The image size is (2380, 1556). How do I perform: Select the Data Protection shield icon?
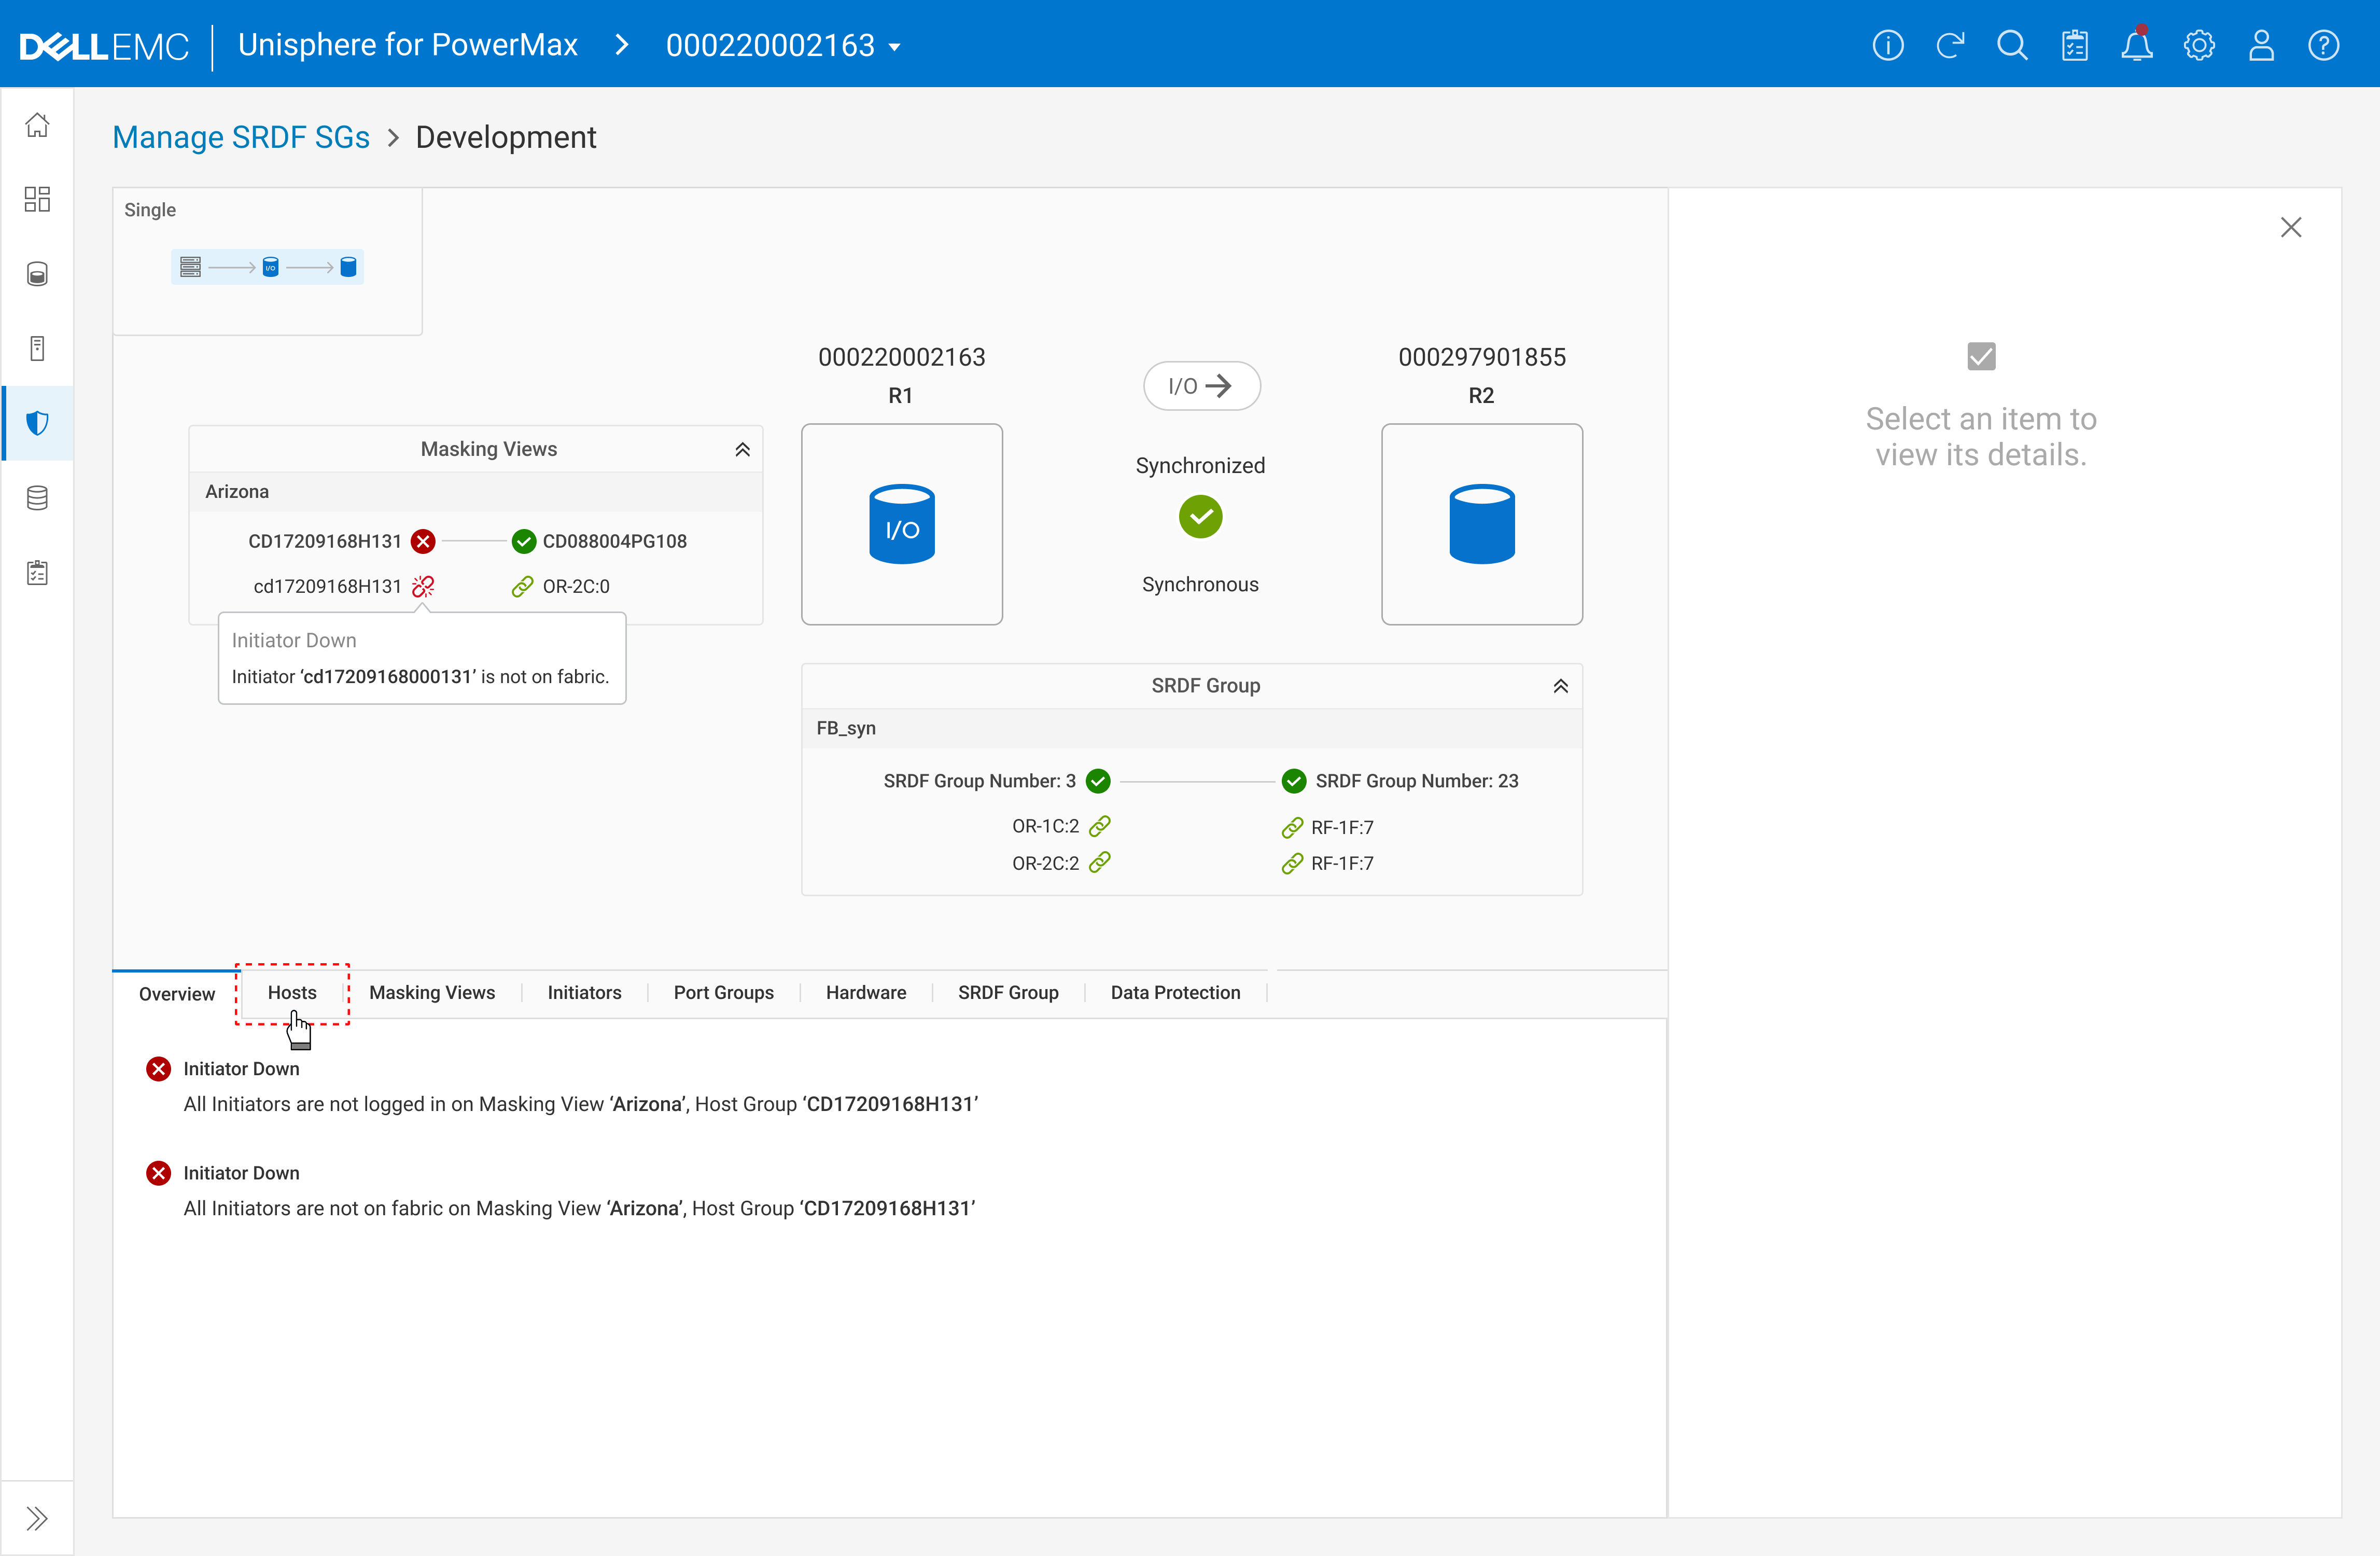pyautogui.click(x=37, y=423)
